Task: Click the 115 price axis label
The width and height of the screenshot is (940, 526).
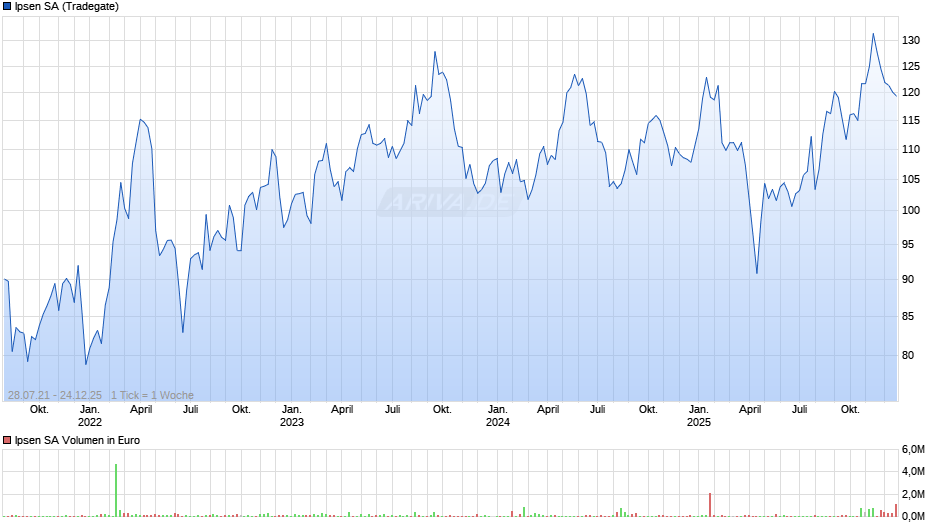Action: pyautogui.click(x=911, y=121)
